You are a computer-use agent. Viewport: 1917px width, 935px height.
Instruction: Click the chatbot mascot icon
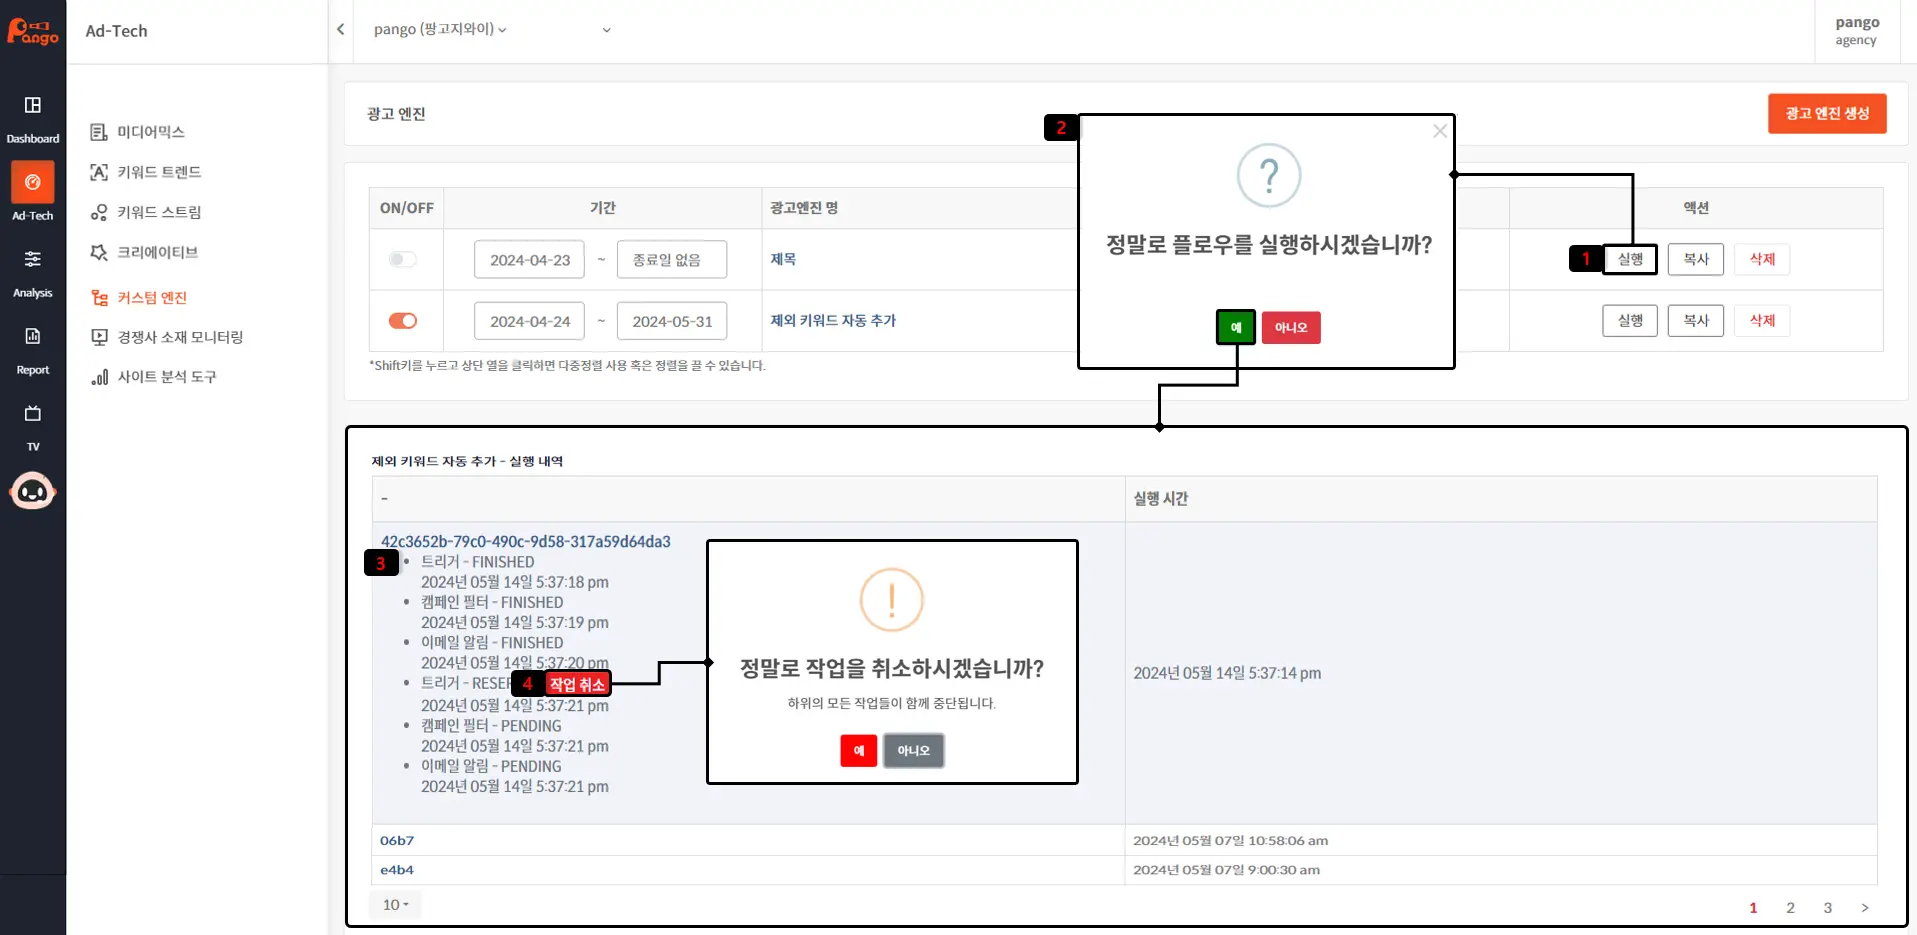point(33,491)
